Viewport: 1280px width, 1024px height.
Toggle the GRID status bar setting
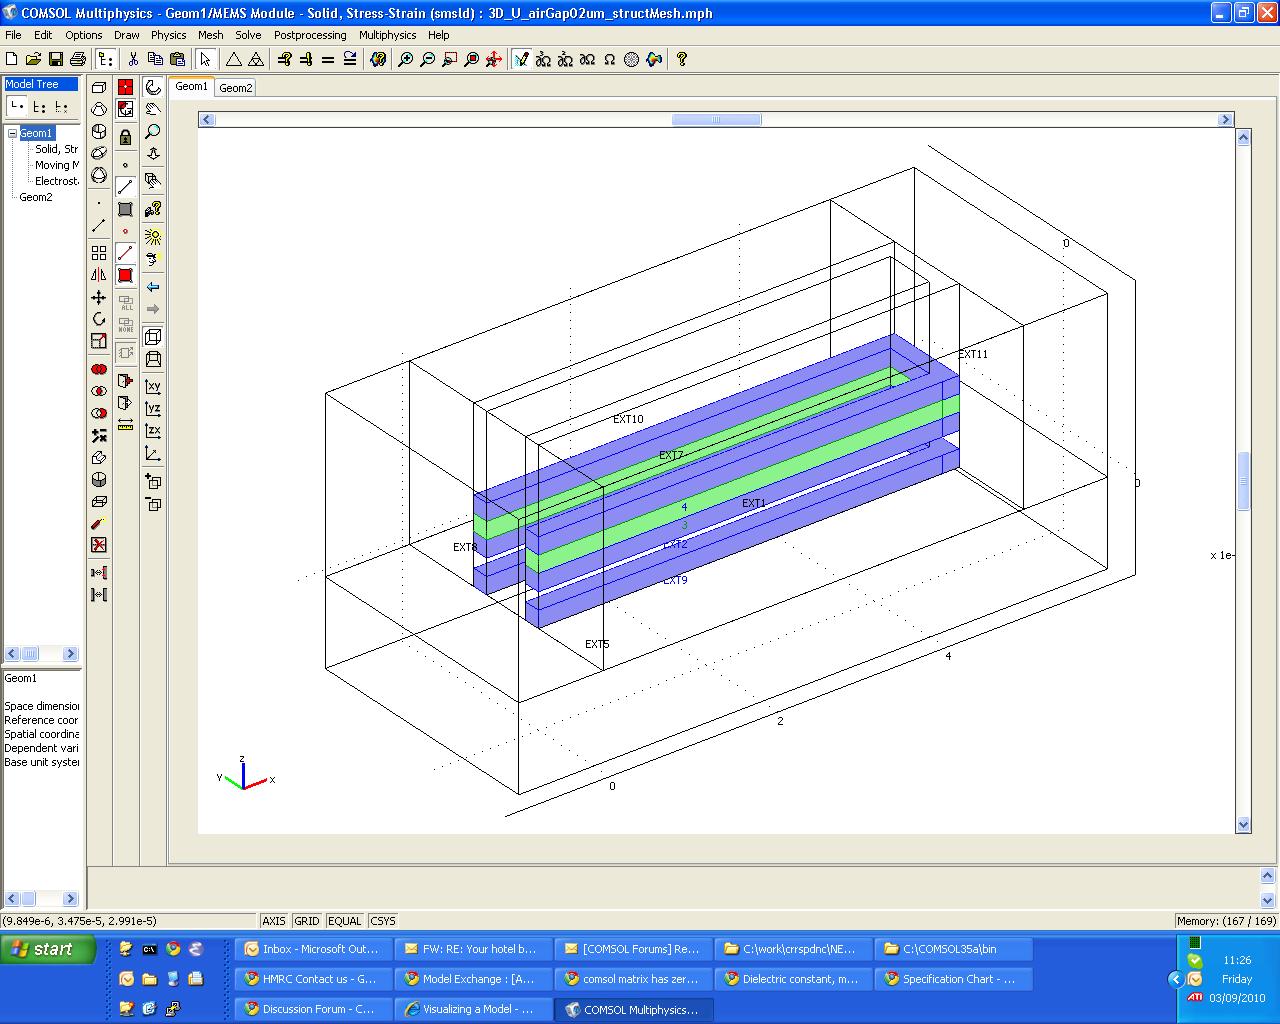[307, 921]
